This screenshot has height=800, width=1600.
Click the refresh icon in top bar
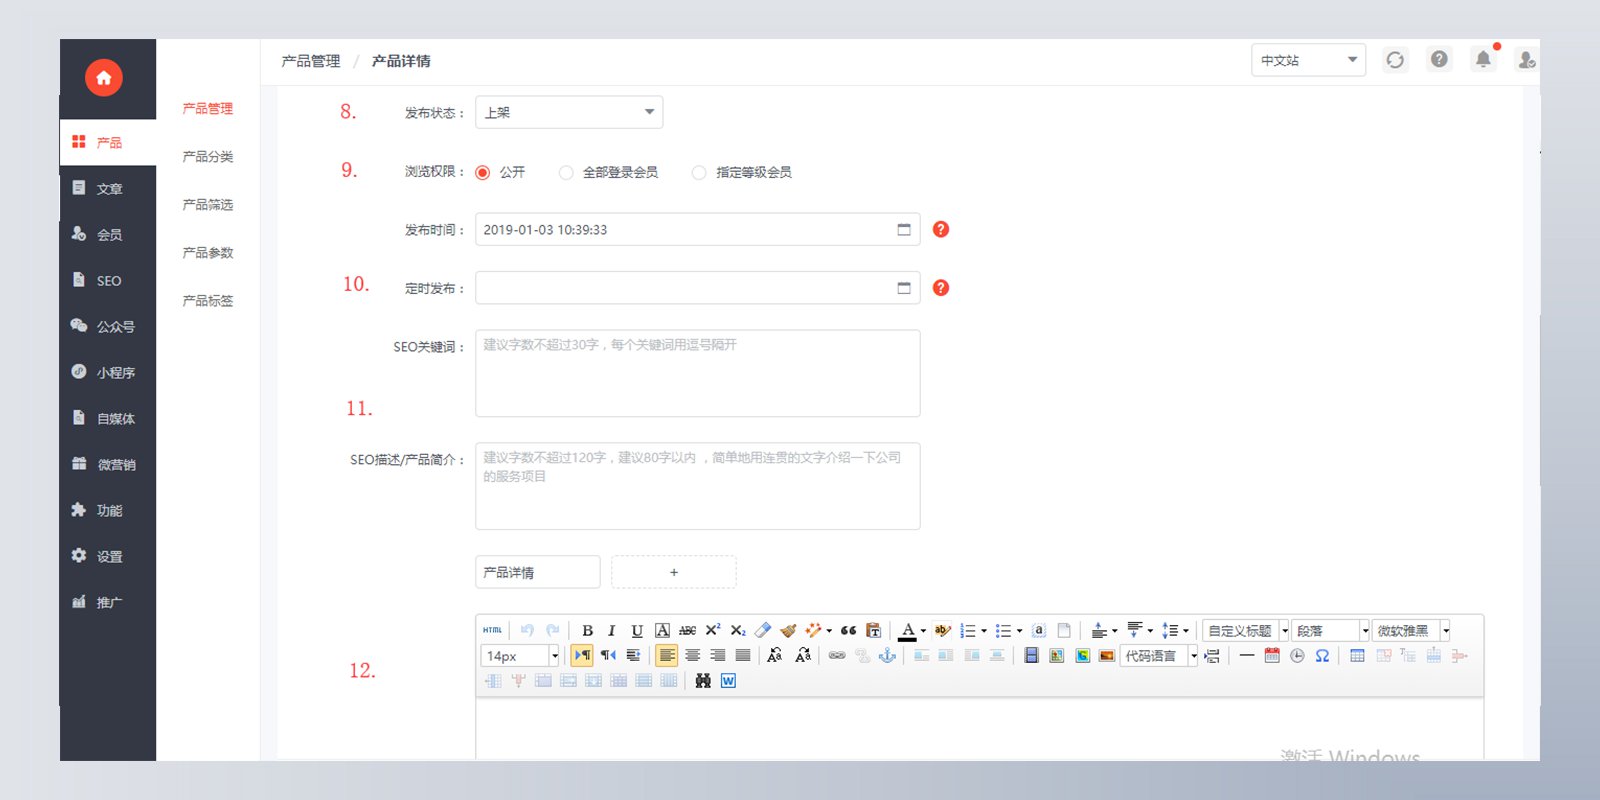tap(1395, 60)
